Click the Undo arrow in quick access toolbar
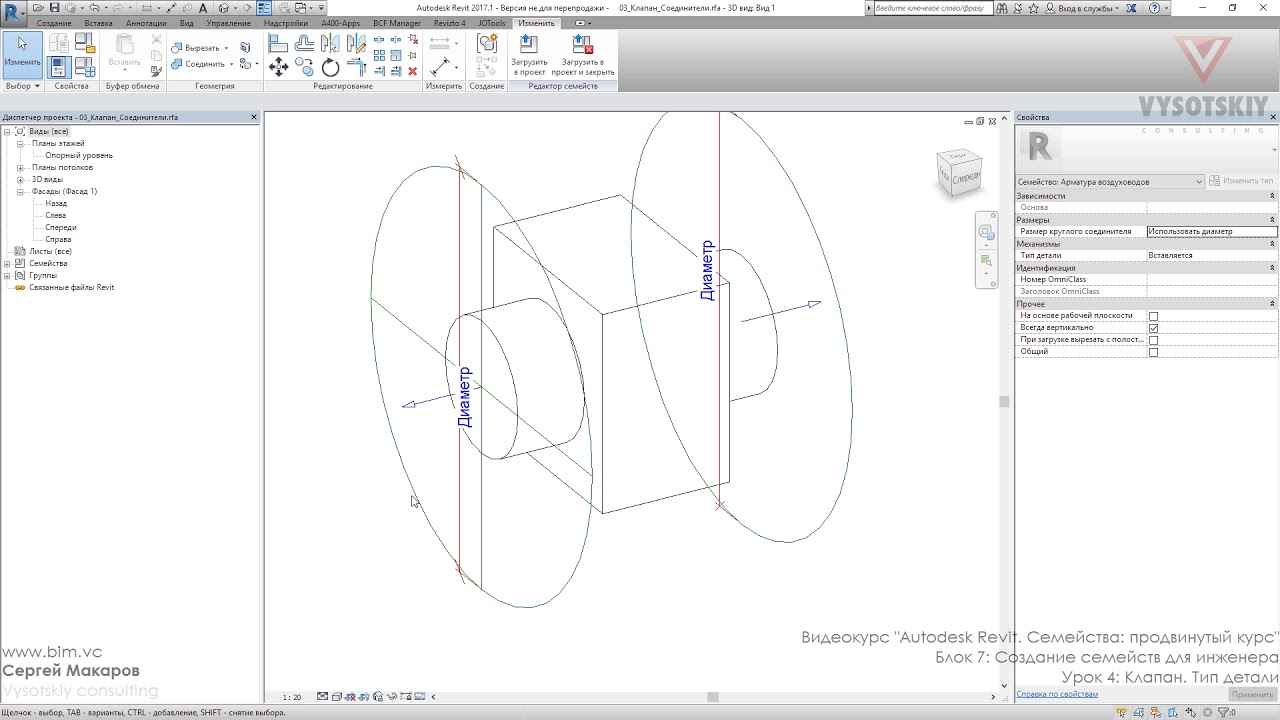The height and width of the screenshot is (720, 1280). 94,8
